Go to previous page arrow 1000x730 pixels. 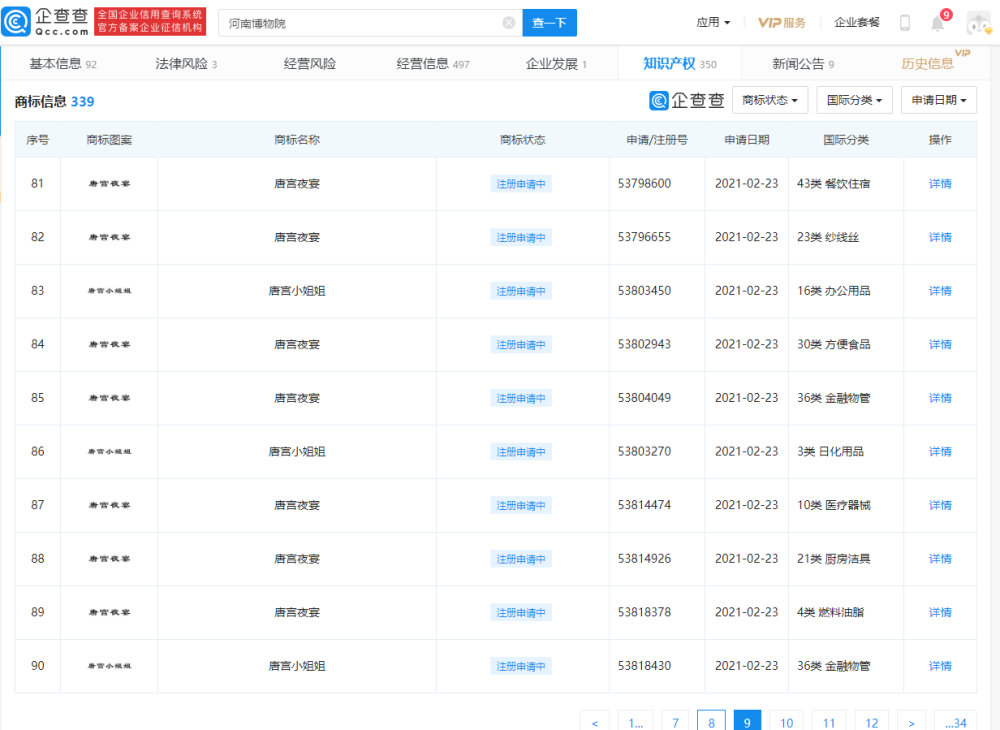pyautogui.click(x=594, y=723)
